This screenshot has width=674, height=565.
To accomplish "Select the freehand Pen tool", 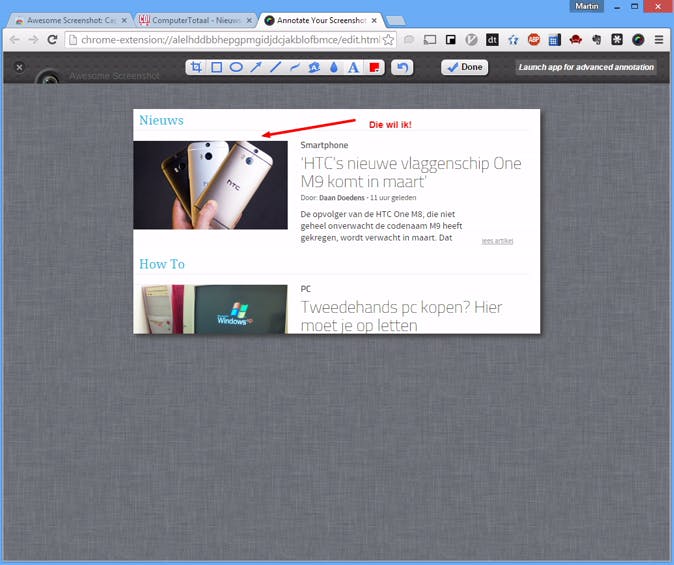I will [294, 67].
